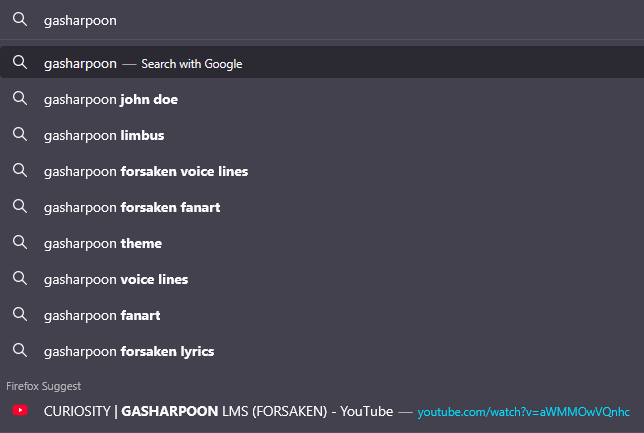Open 'CURIOSITY | GASHARPOON LMS (FORSAKEN)' YouTube result

[x=322, y=411]
